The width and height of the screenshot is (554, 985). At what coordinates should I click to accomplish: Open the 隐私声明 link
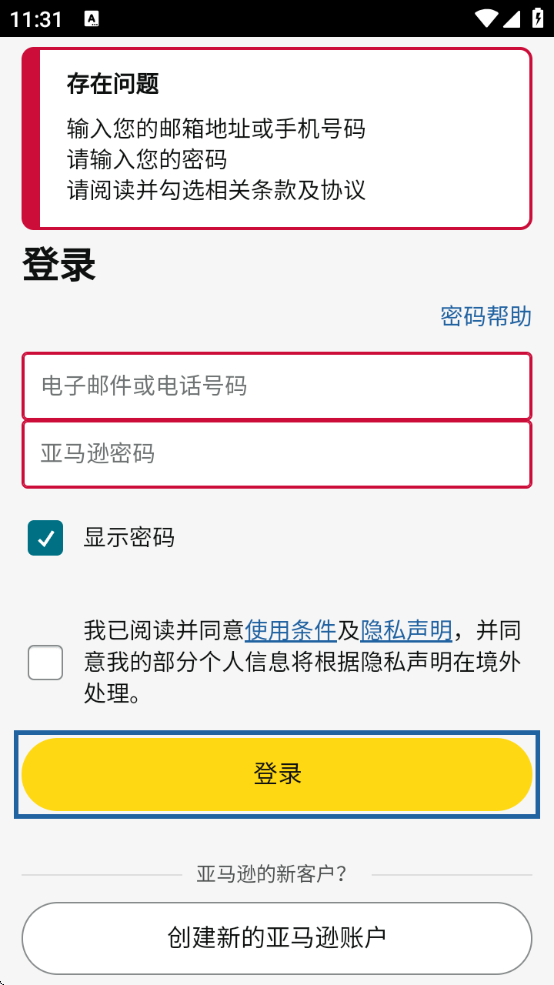coord(406,630)
